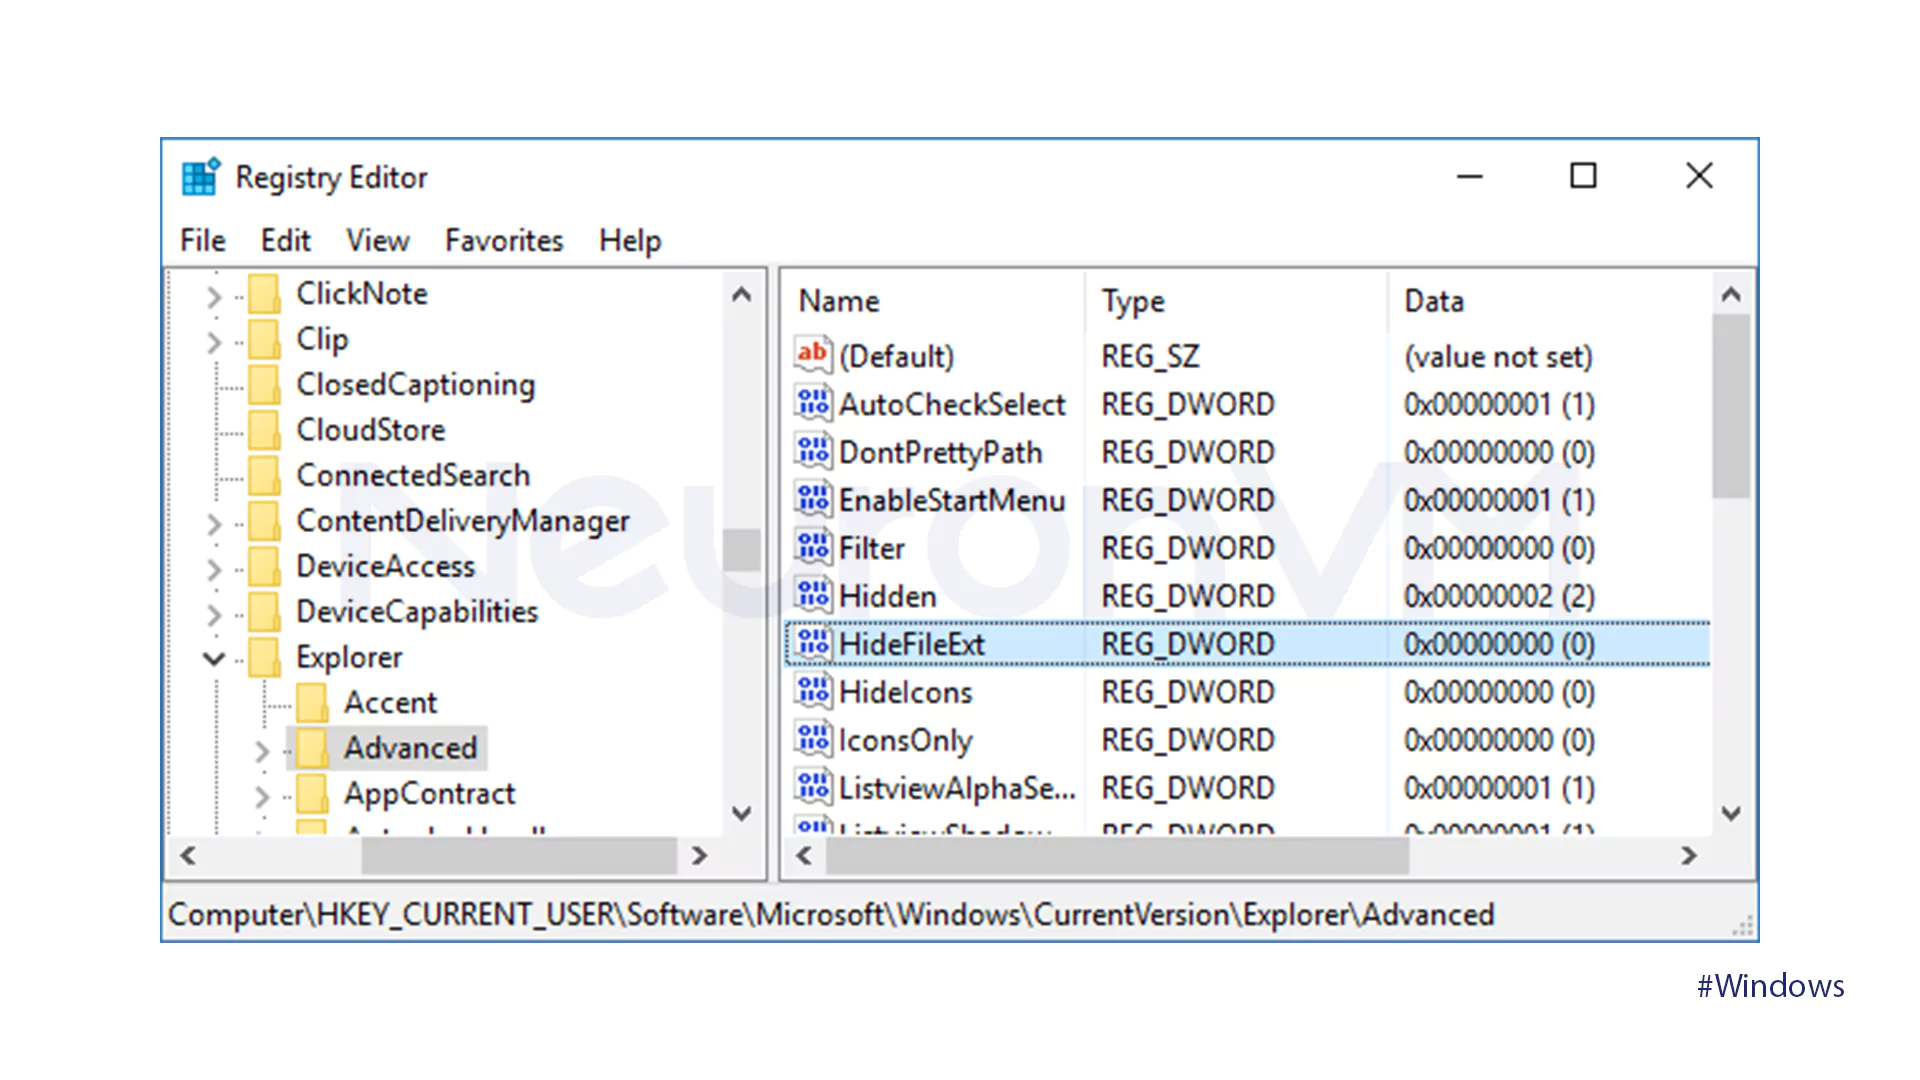This screenshot has width=1920, height=1080.
Task: Click the DWORD icon next to AutoCheckSelect
Action: click(x=812, y=403)
